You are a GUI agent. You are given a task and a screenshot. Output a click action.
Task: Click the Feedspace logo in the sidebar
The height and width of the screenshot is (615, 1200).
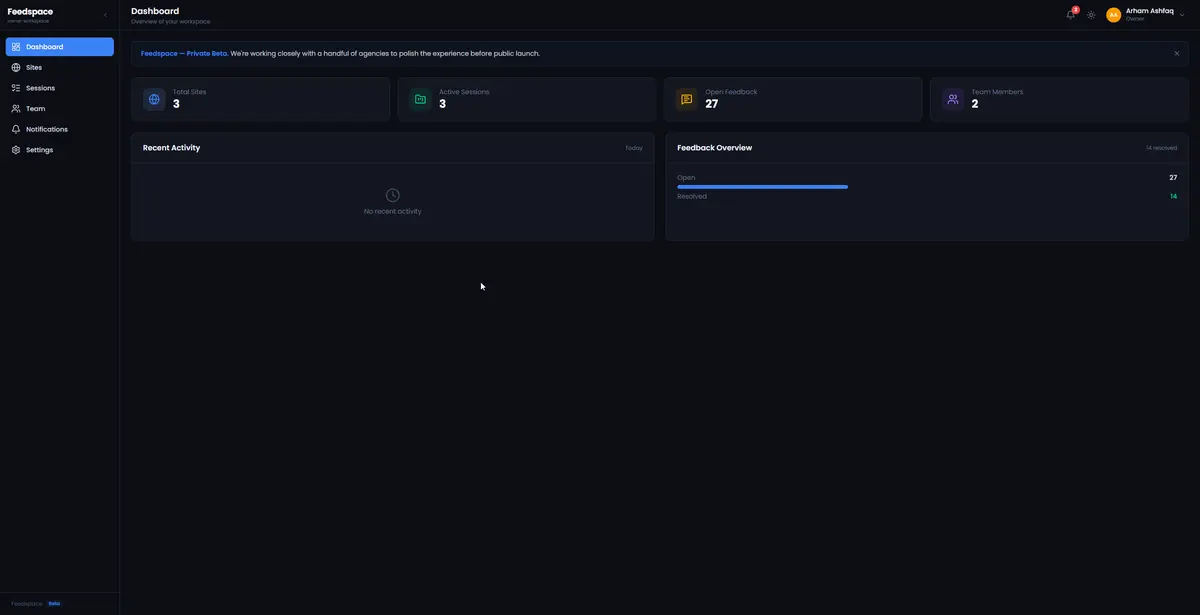(x=30, y=12)
